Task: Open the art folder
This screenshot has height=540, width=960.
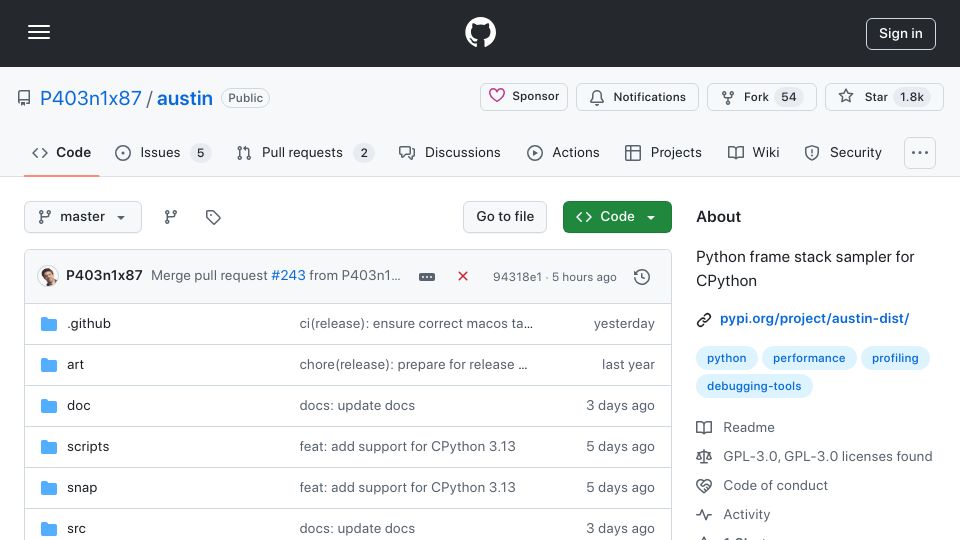Action: click(75, 364)
